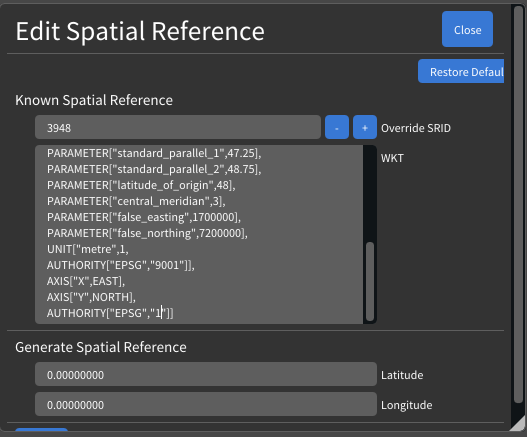Click the Latitude input field
Image resolution: width=527 pixels, height=437 pixels.
[206, 374]
